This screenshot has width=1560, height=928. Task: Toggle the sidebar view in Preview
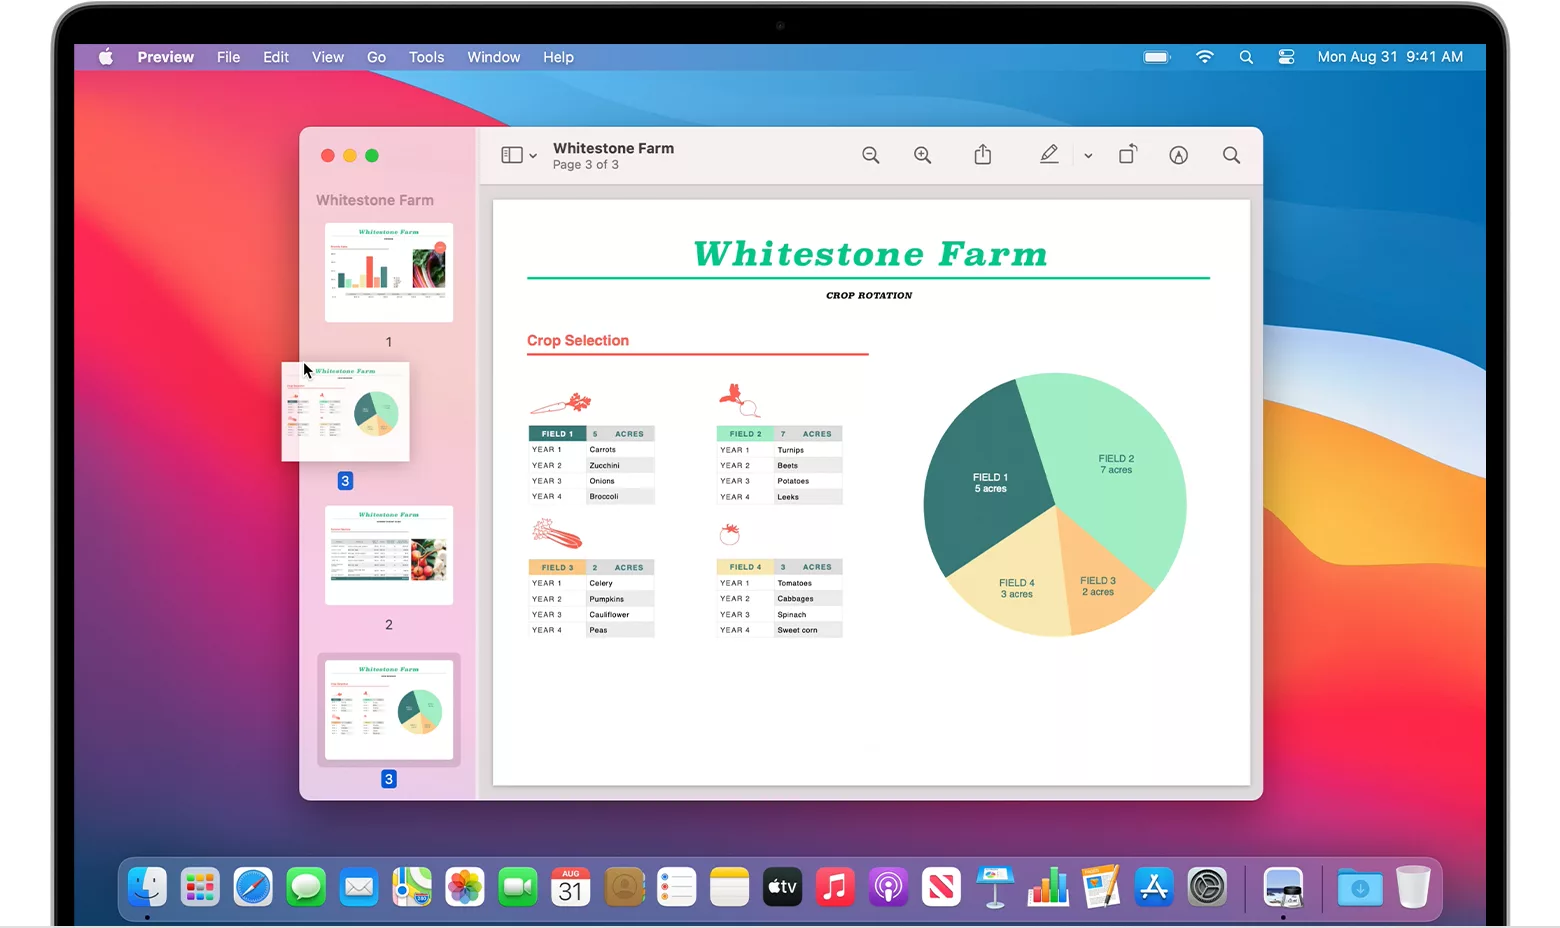511,155
